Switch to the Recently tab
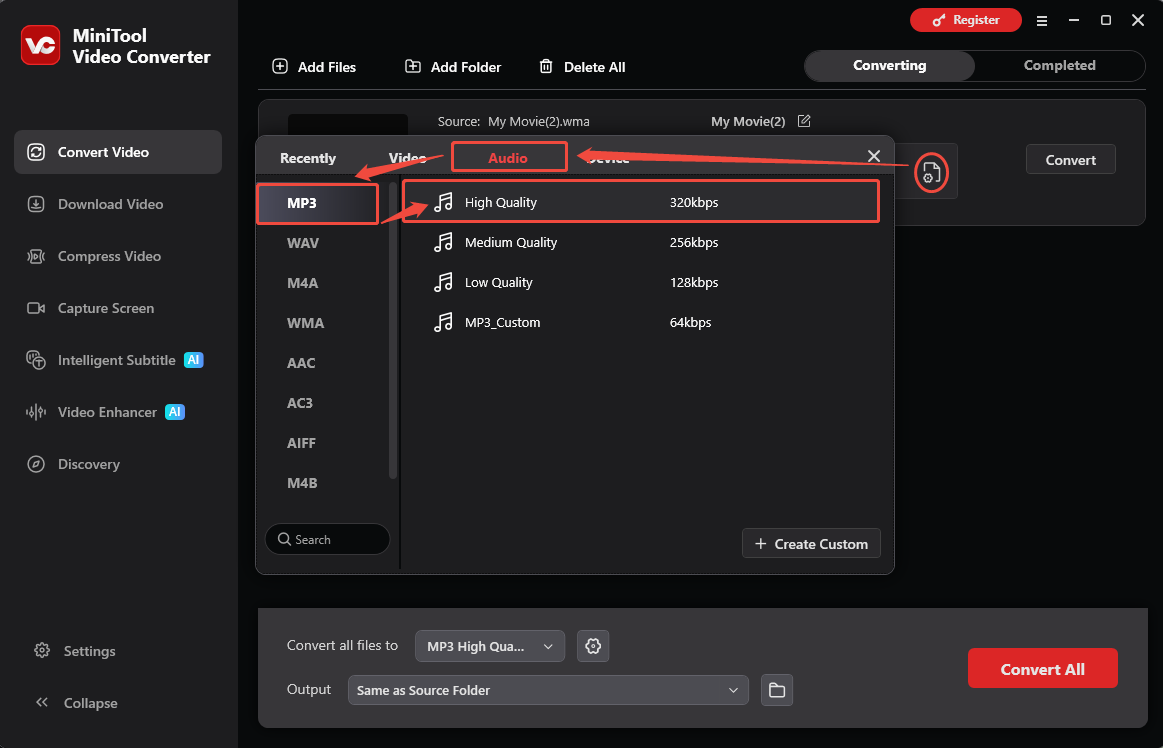 point(308,158)
